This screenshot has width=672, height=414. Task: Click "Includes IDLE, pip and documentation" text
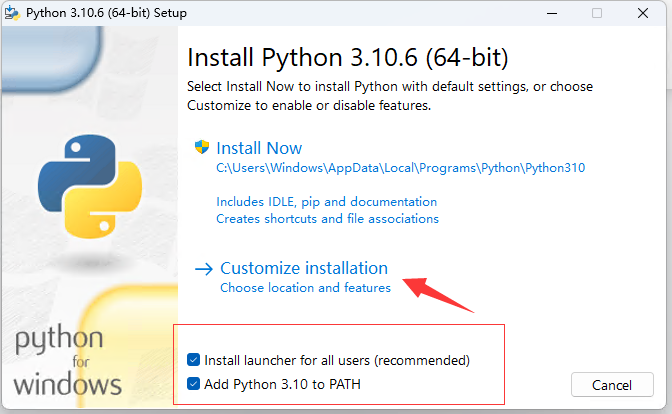[326, 202]
